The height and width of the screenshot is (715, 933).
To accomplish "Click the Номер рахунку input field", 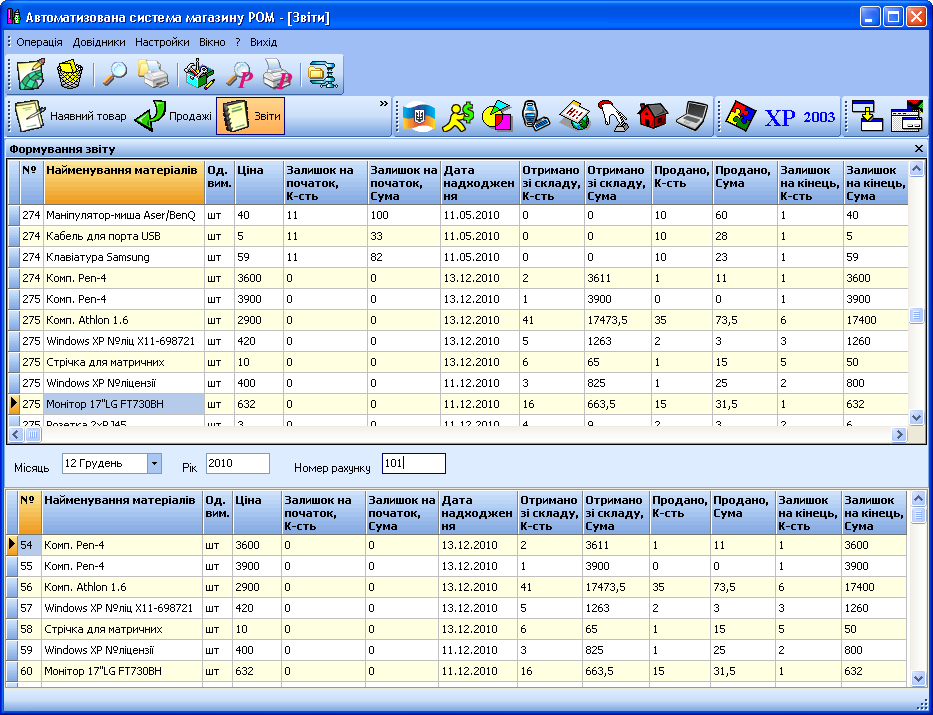I will (x=414, y=463).
